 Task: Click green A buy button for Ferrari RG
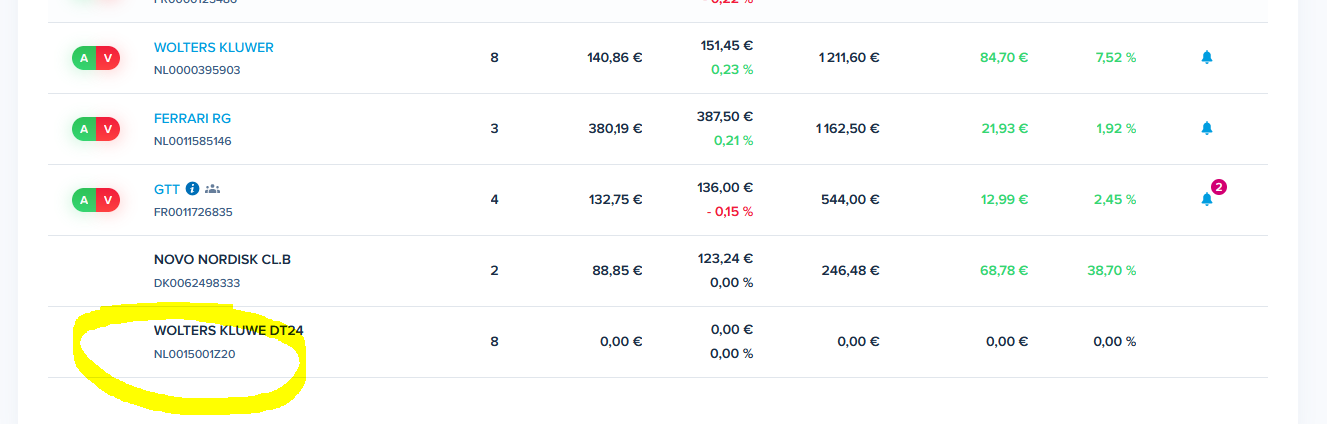[84, 129]
